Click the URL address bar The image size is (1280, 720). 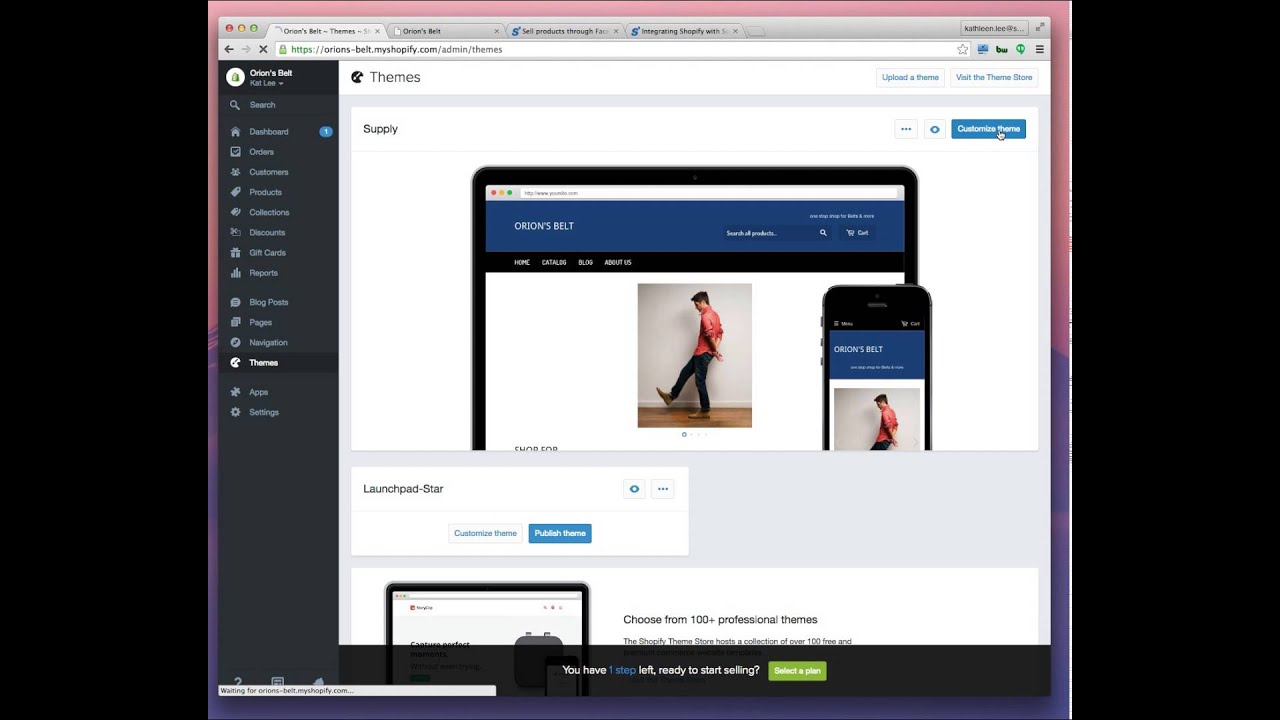pyautogui.click(x=622, y=49)
